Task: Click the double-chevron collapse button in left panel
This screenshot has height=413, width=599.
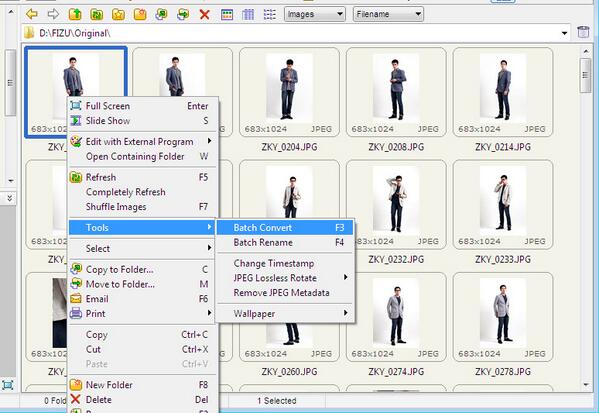Action: click(9, 198)
